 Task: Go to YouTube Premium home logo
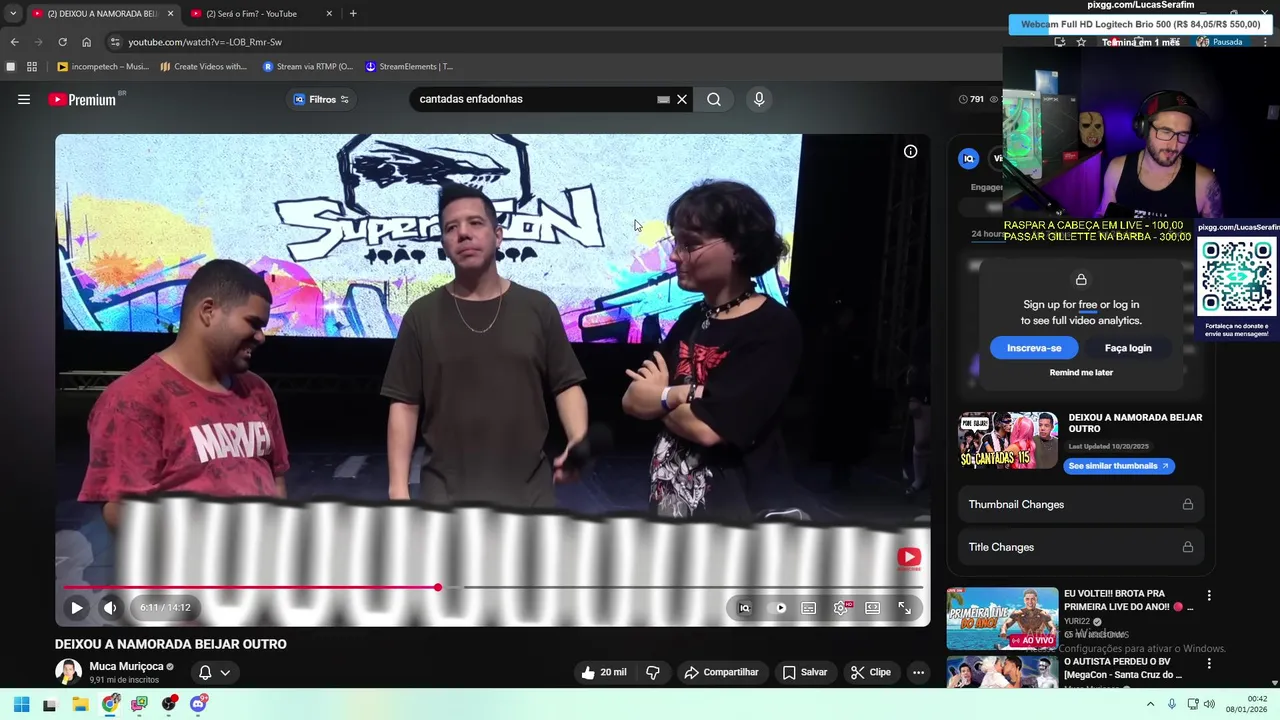pyautogui.click(x=82, y=99)
